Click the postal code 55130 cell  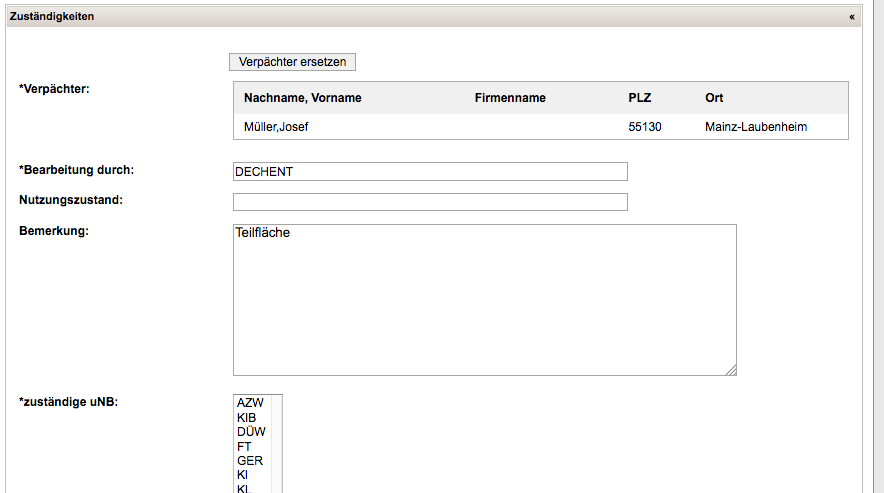coord(644,127)
